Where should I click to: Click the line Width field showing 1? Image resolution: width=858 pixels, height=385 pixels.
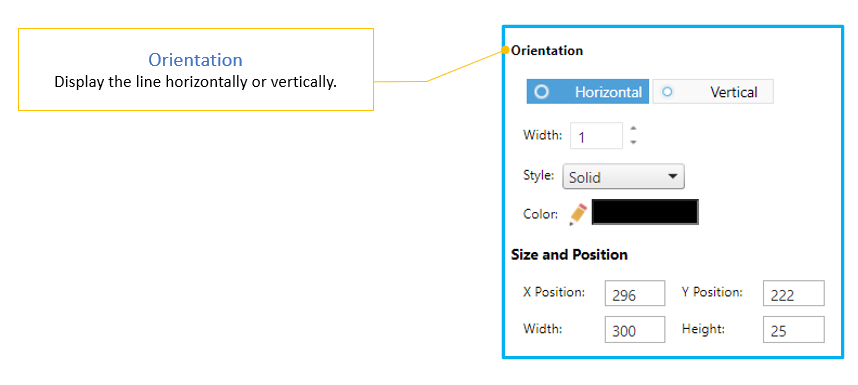596,136
